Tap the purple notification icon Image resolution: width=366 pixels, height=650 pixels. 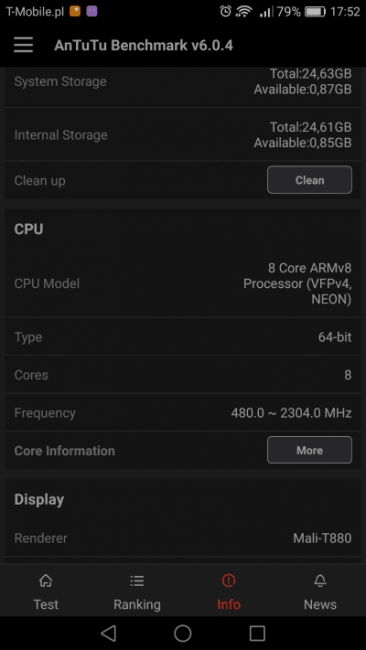92,11
